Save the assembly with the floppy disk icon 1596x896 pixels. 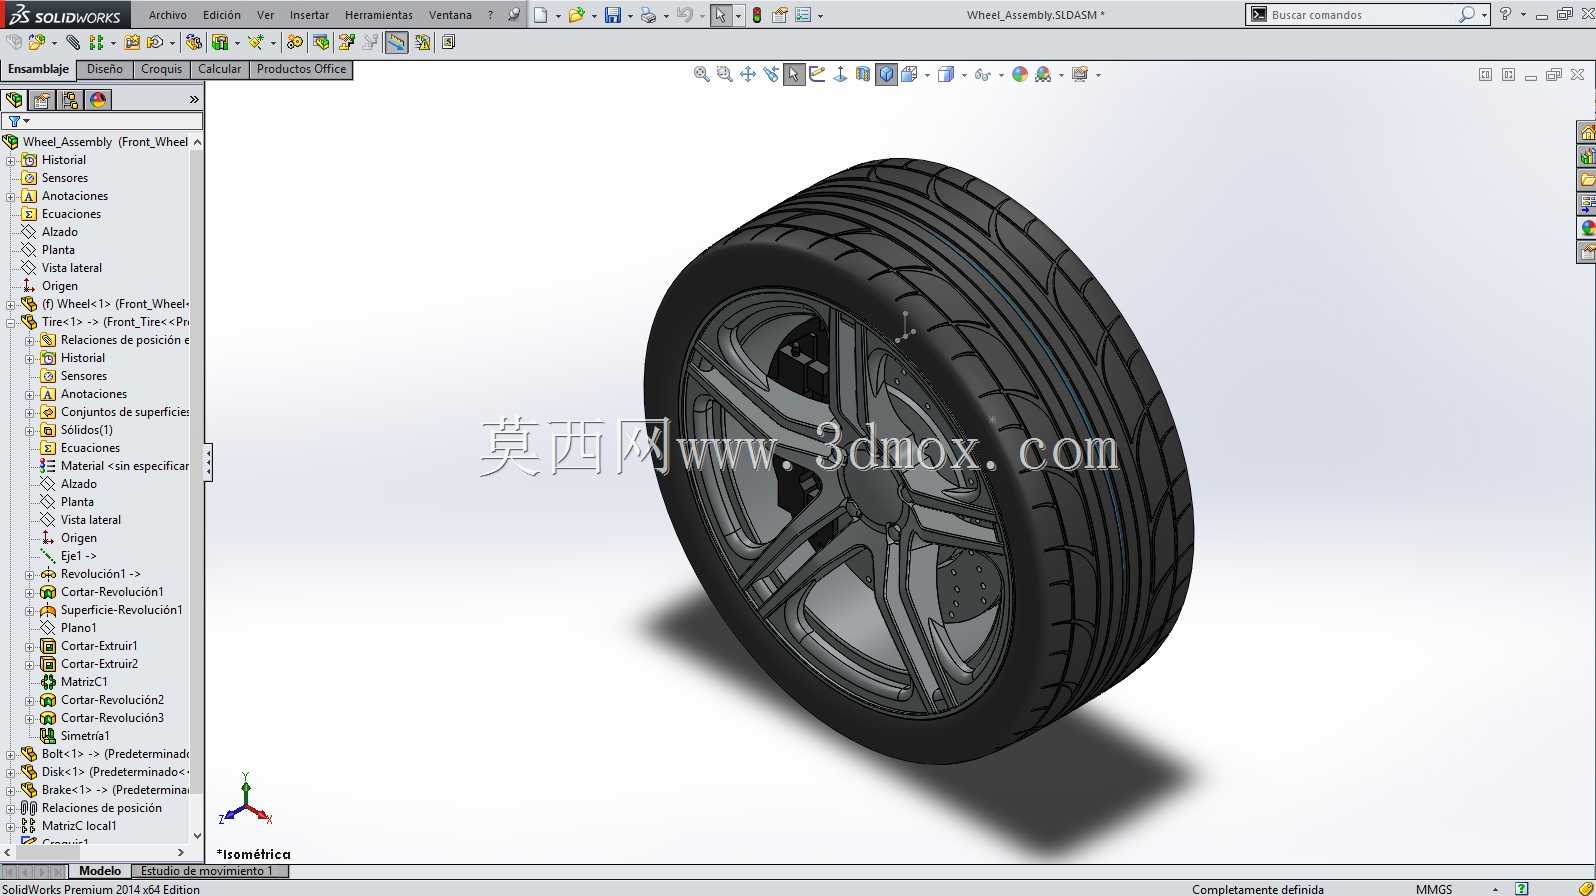click(x=613, y=15)
